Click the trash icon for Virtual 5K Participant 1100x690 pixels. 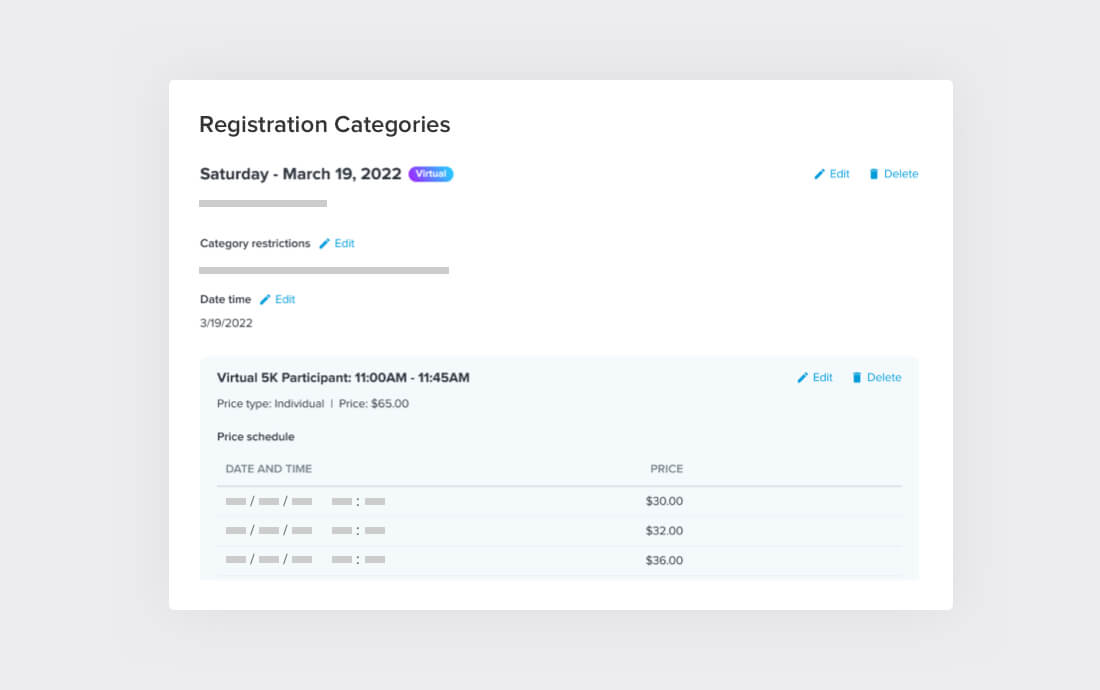click(x=857, y=378)
